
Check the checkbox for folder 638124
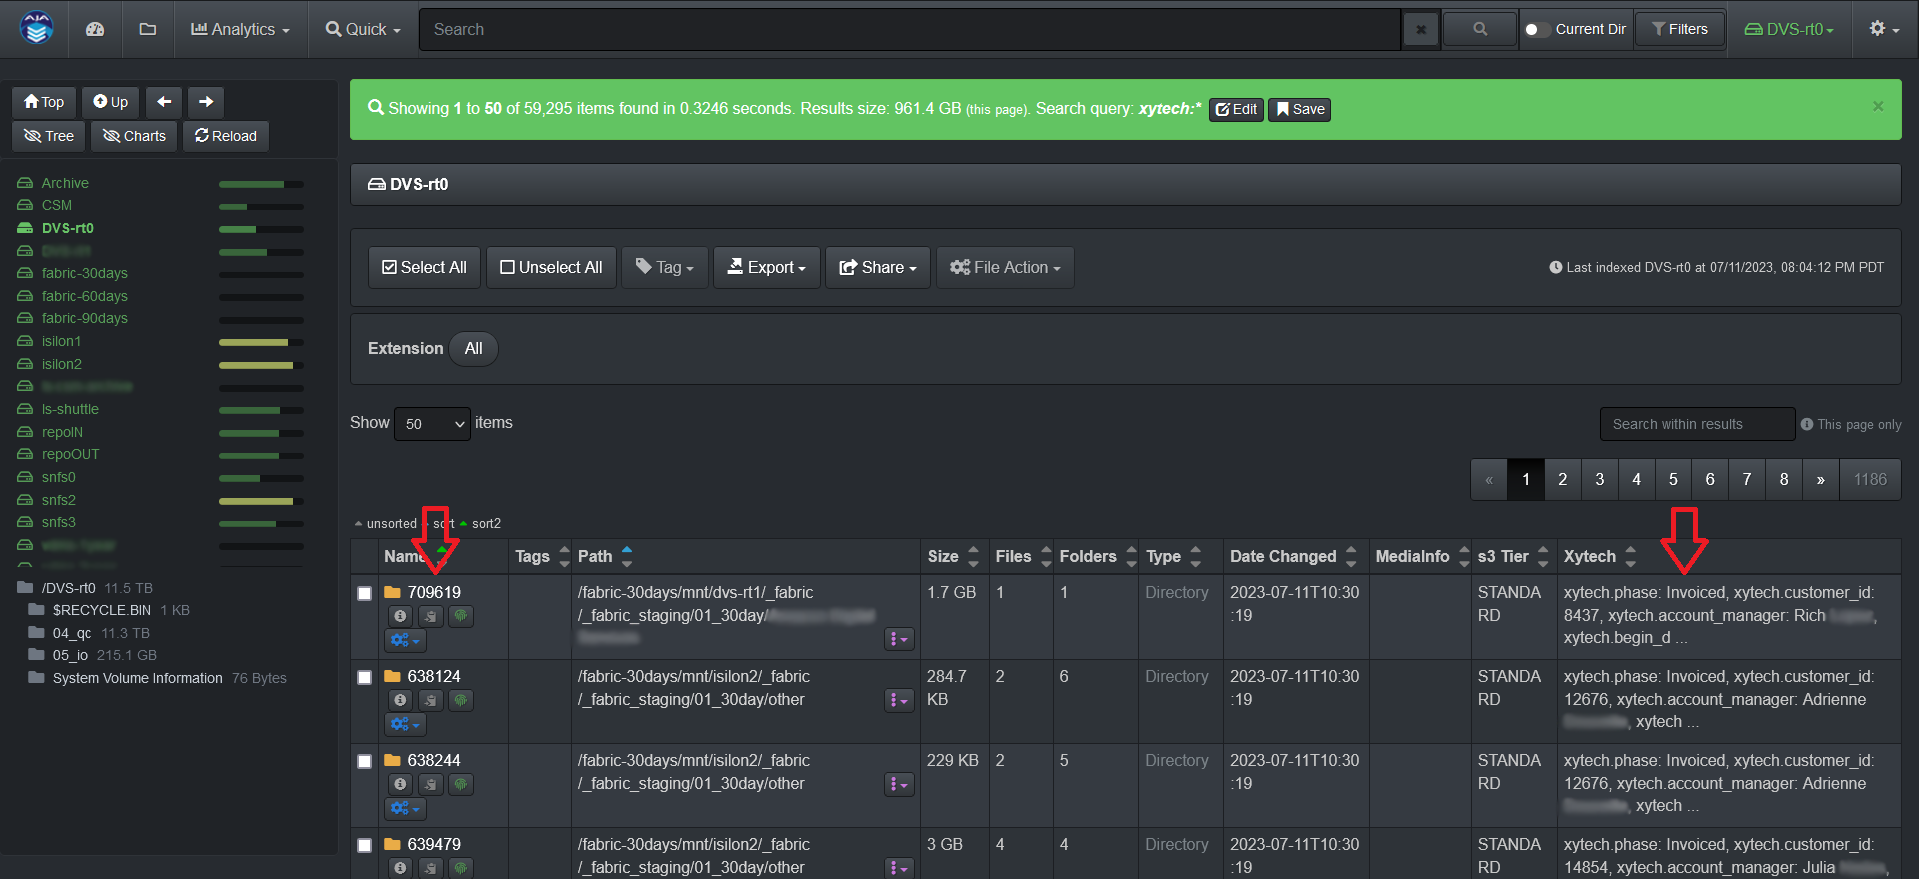click(x=365, y=678)
